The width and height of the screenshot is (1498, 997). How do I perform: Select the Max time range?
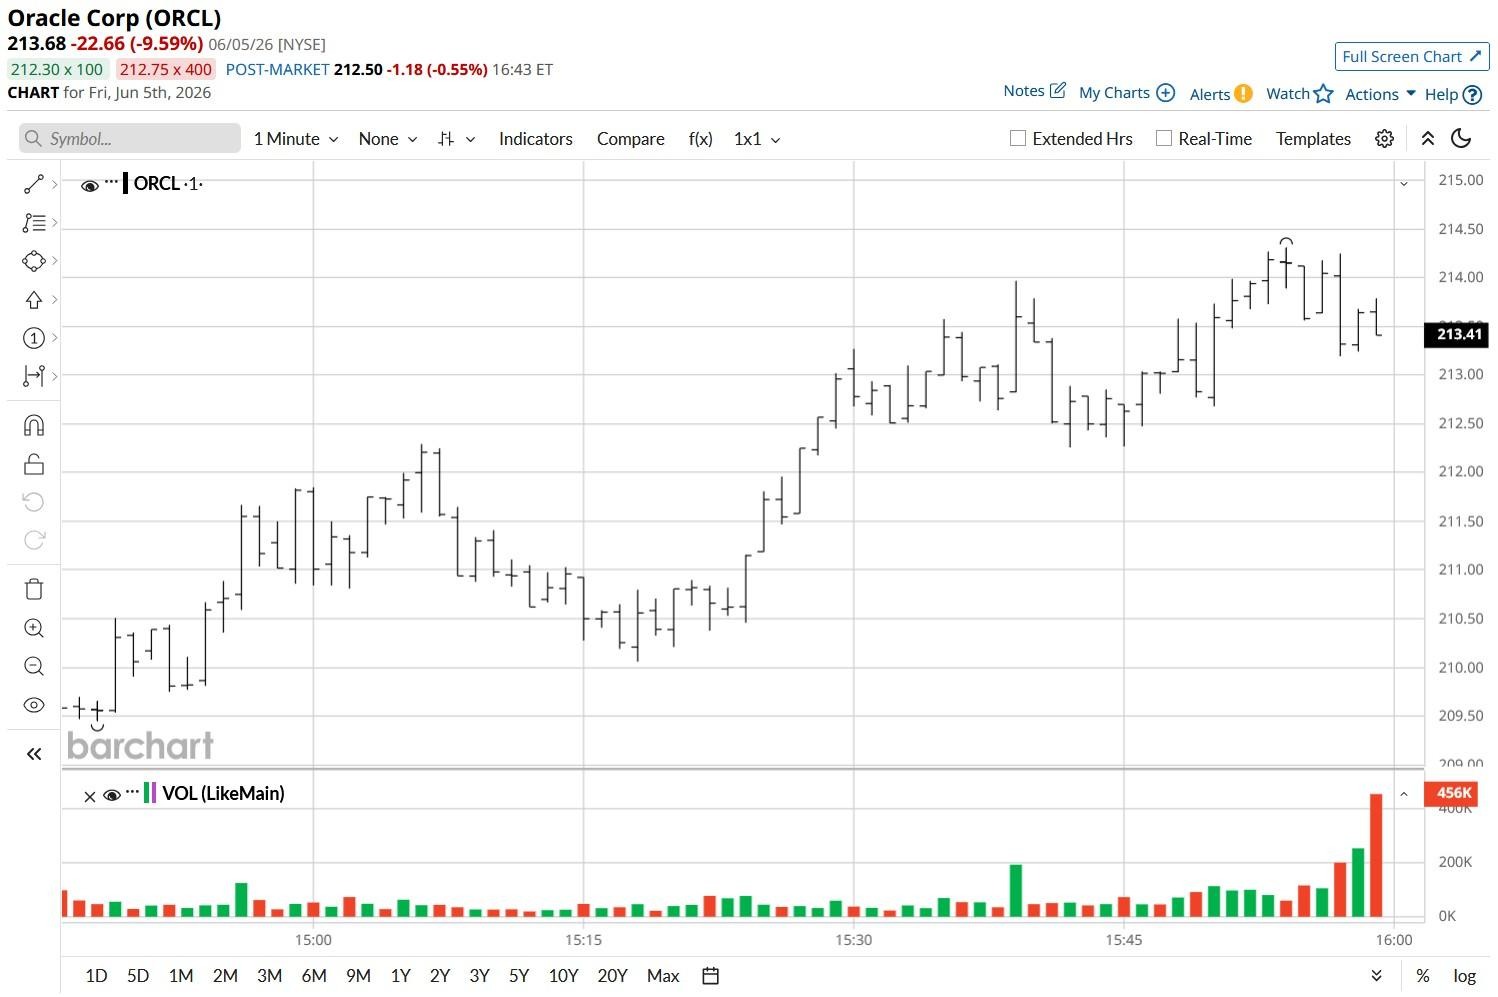click(x=663, y=976)
